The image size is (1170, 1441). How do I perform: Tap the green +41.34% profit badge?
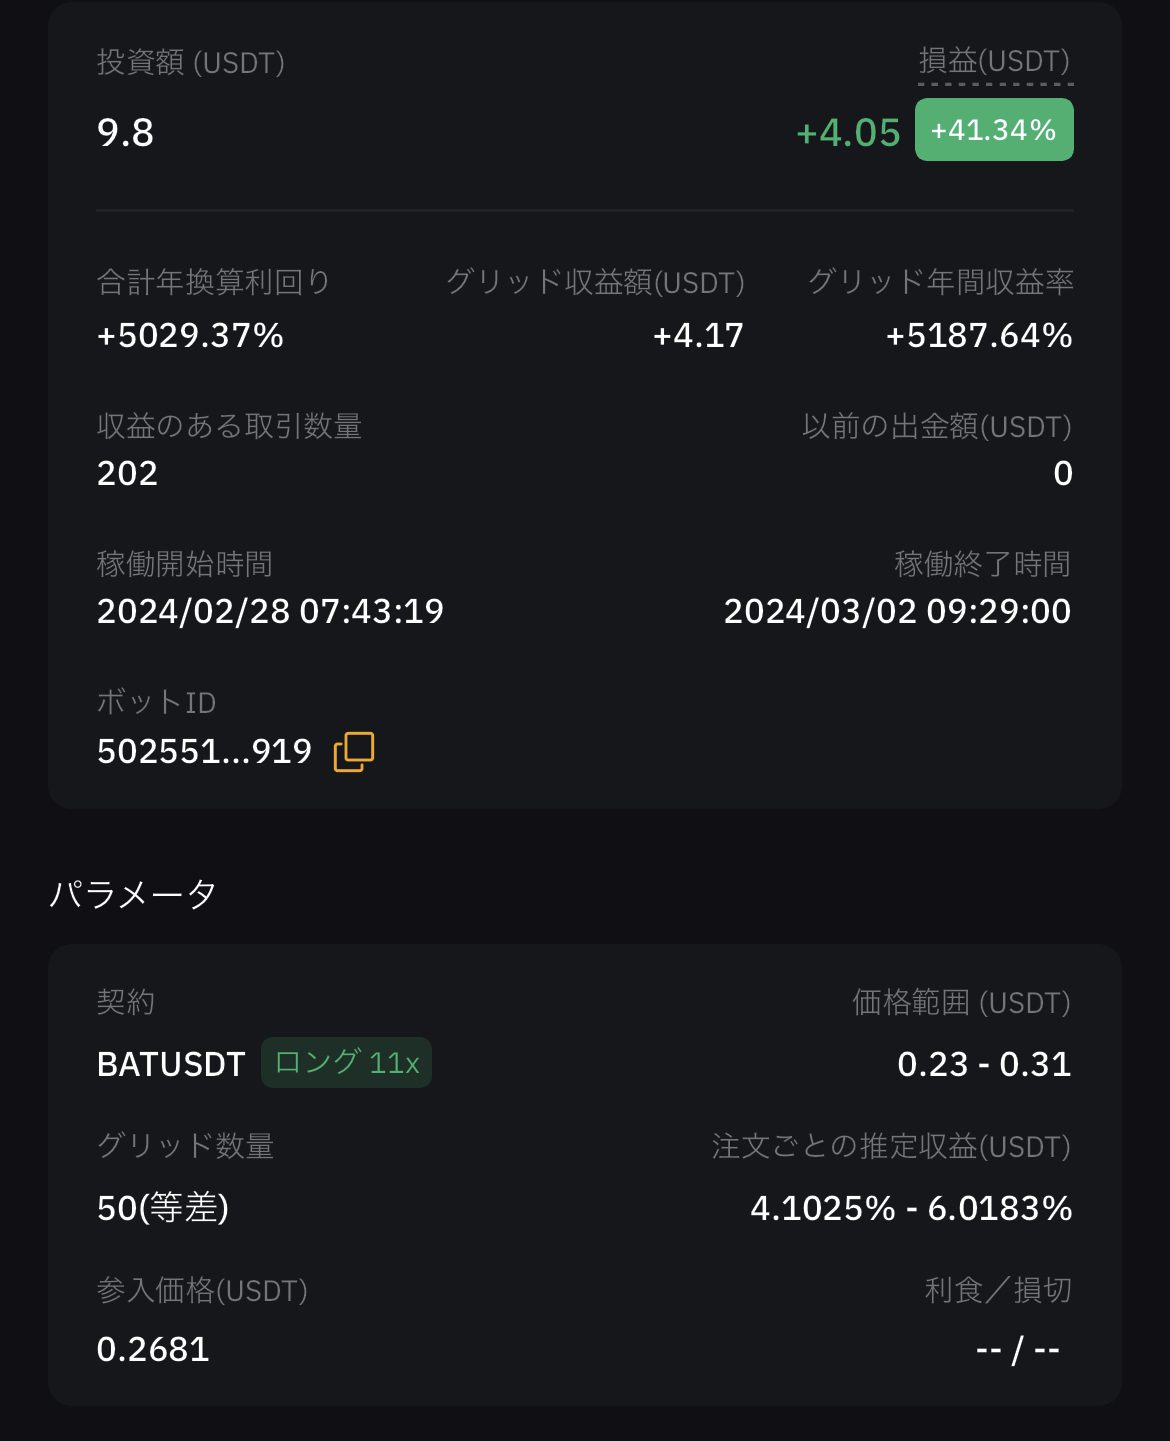pos(994,130)
